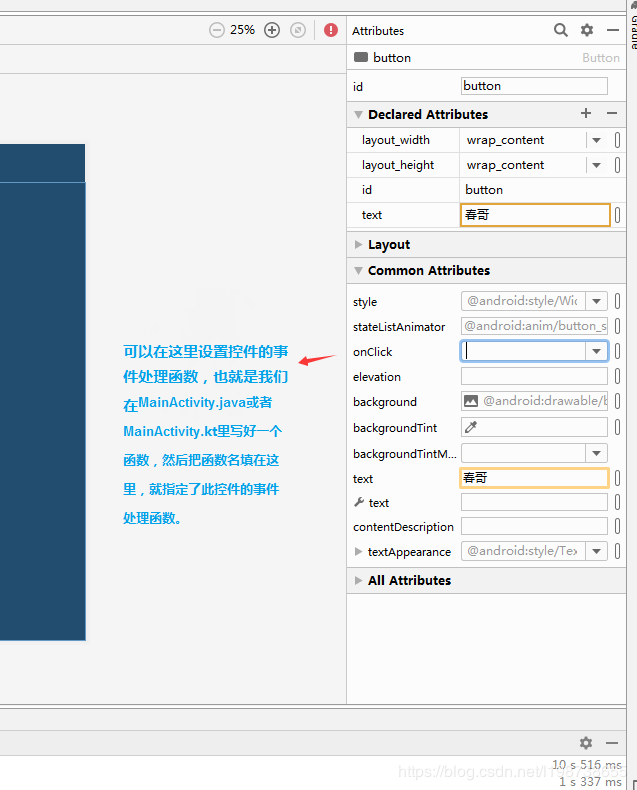Image resolution: width=637 pixels, height=790 pixels.
Task: Open the Attributes panel settings gear
Action: tap(587, 30)
